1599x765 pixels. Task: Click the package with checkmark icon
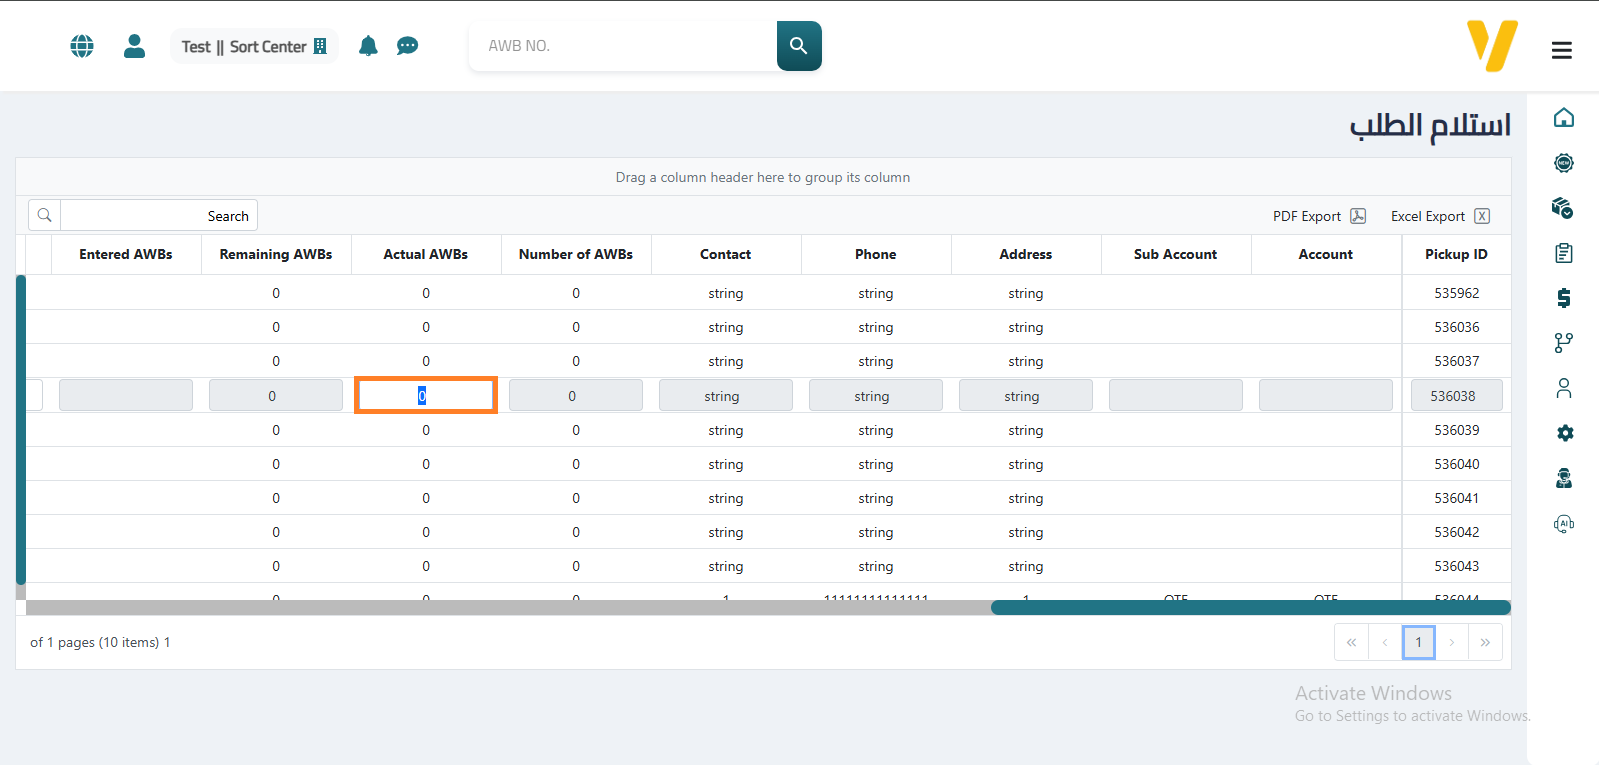(x=1563, y=208)
